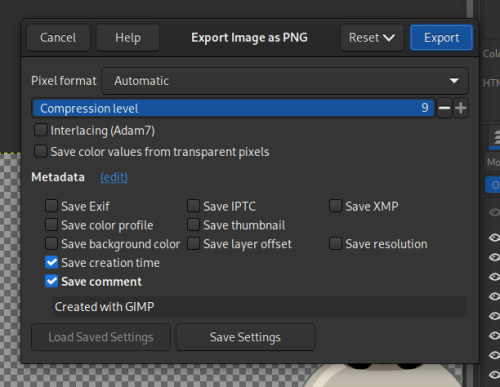Uncheck the Save comment option

[x=51, y=281]
